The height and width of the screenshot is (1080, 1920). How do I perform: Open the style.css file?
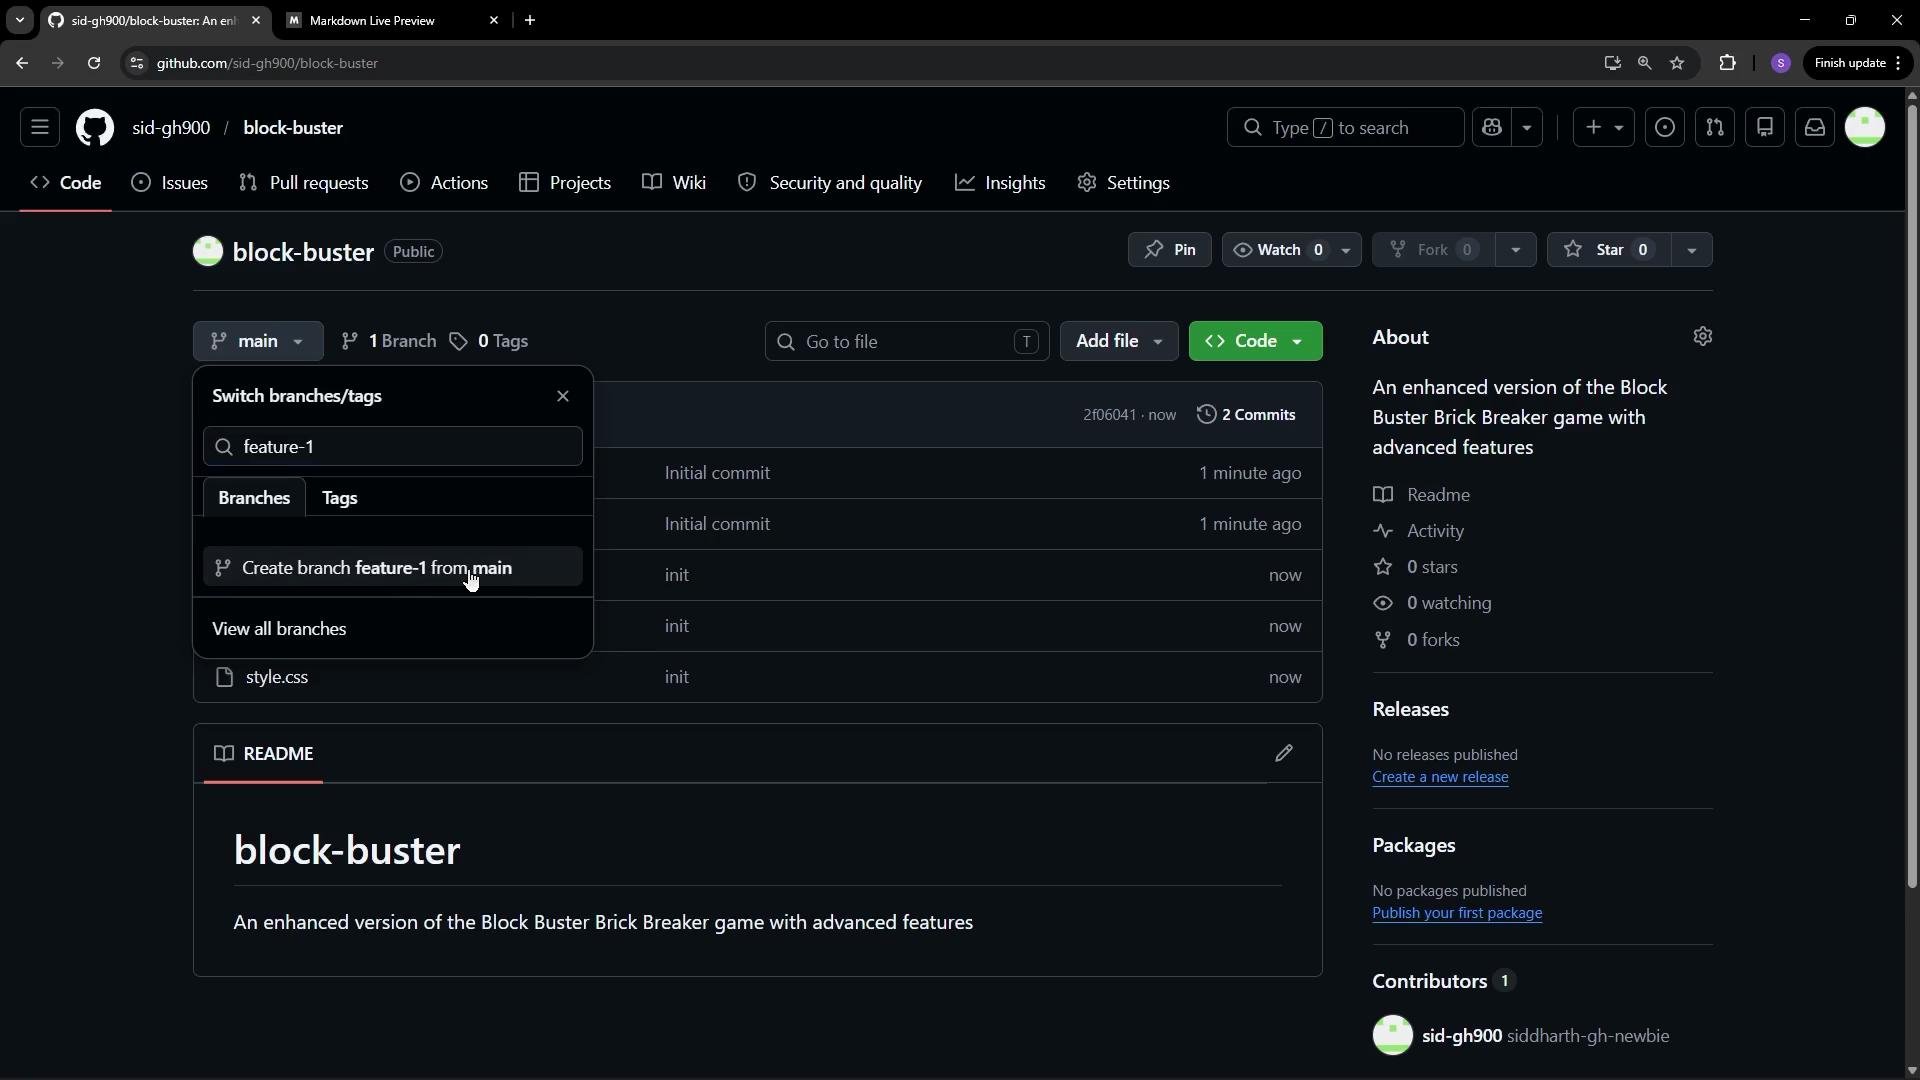pyautogui.click(x=277, y=677)
